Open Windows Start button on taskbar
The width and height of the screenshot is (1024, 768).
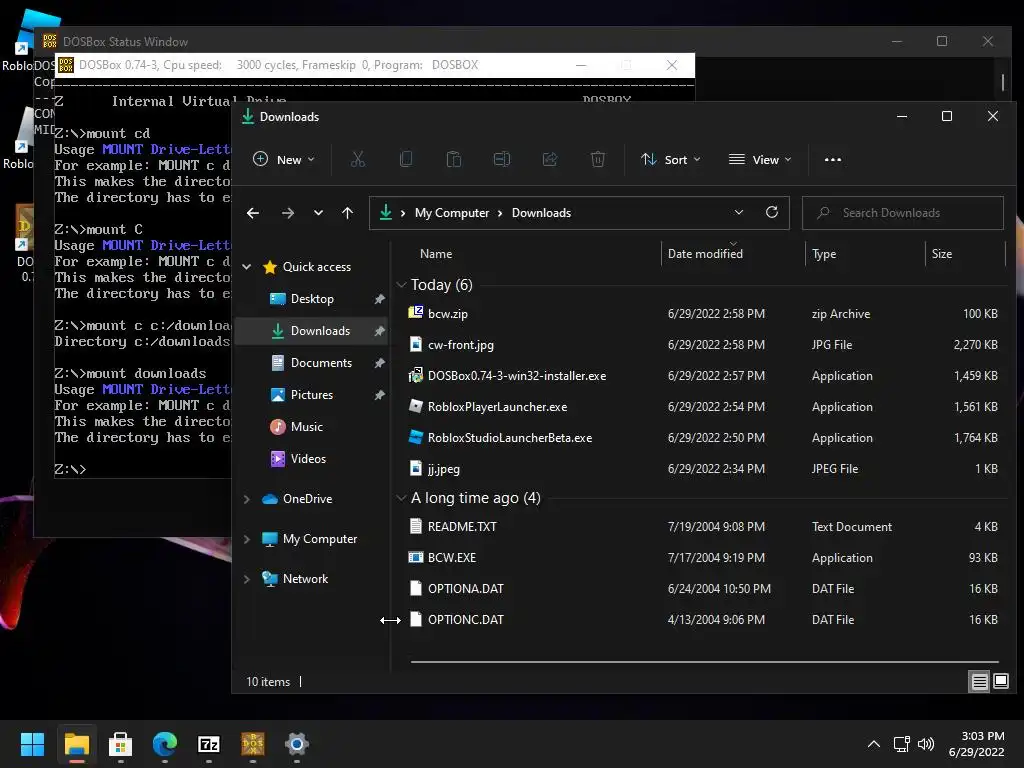tap(32, 744)
